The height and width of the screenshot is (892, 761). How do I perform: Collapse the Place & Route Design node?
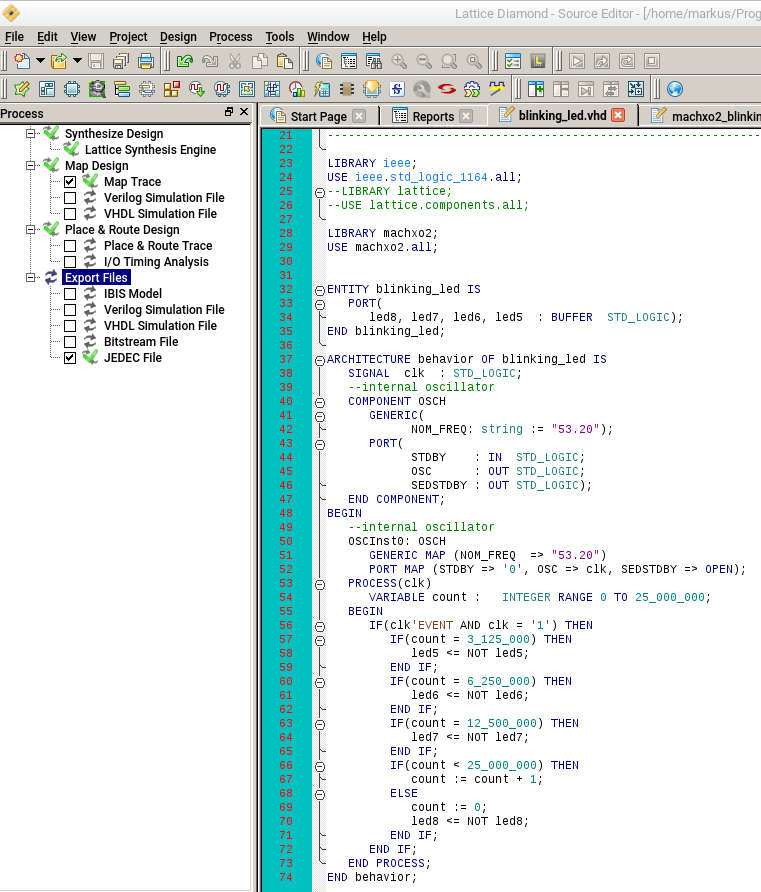30,229
